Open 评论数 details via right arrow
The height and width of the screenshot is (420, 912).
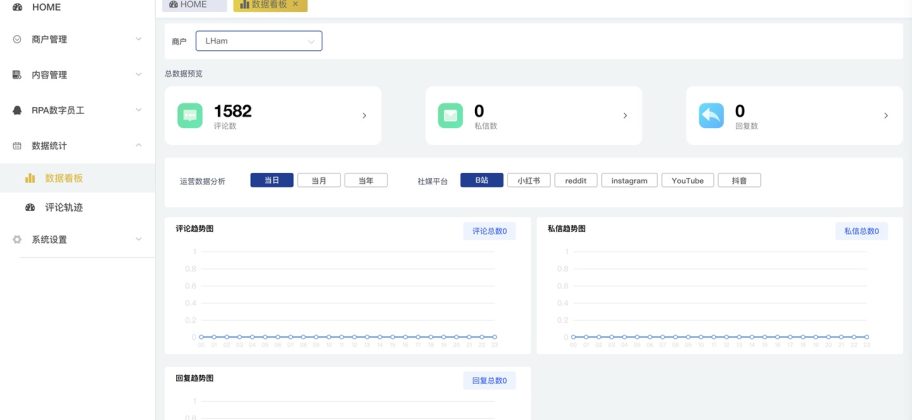[x=364, y=116]
